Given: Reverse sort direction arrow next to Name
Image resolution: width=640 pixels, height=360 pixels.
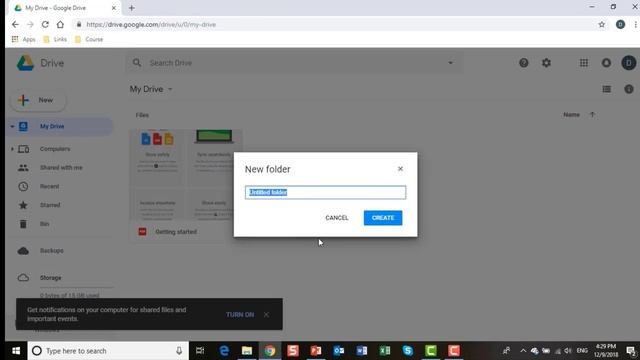Looking at the screenshot, I should 592,115.
